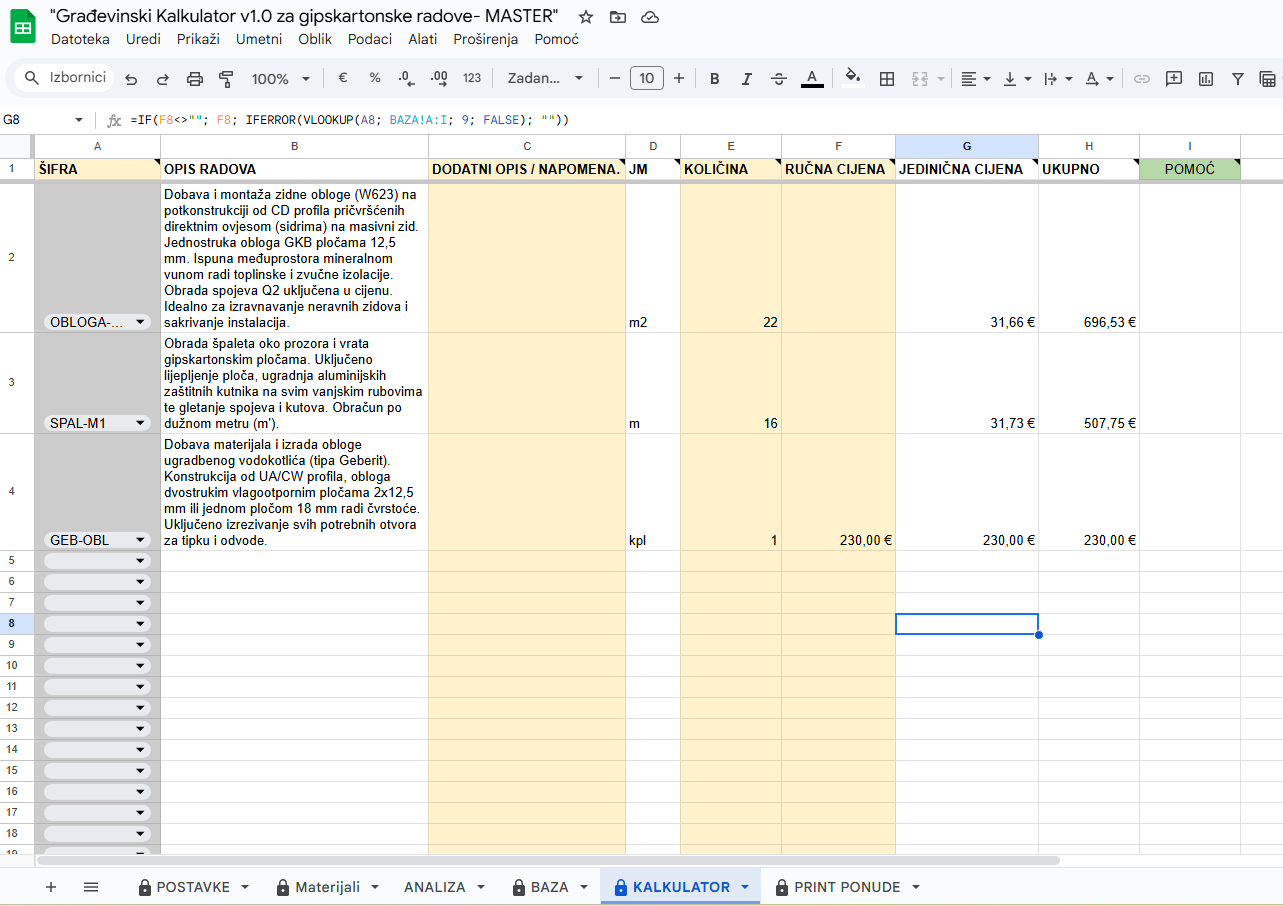Click the Insert comment icon
This screenshot has height=906, width=1283.
click(1174, 79)
